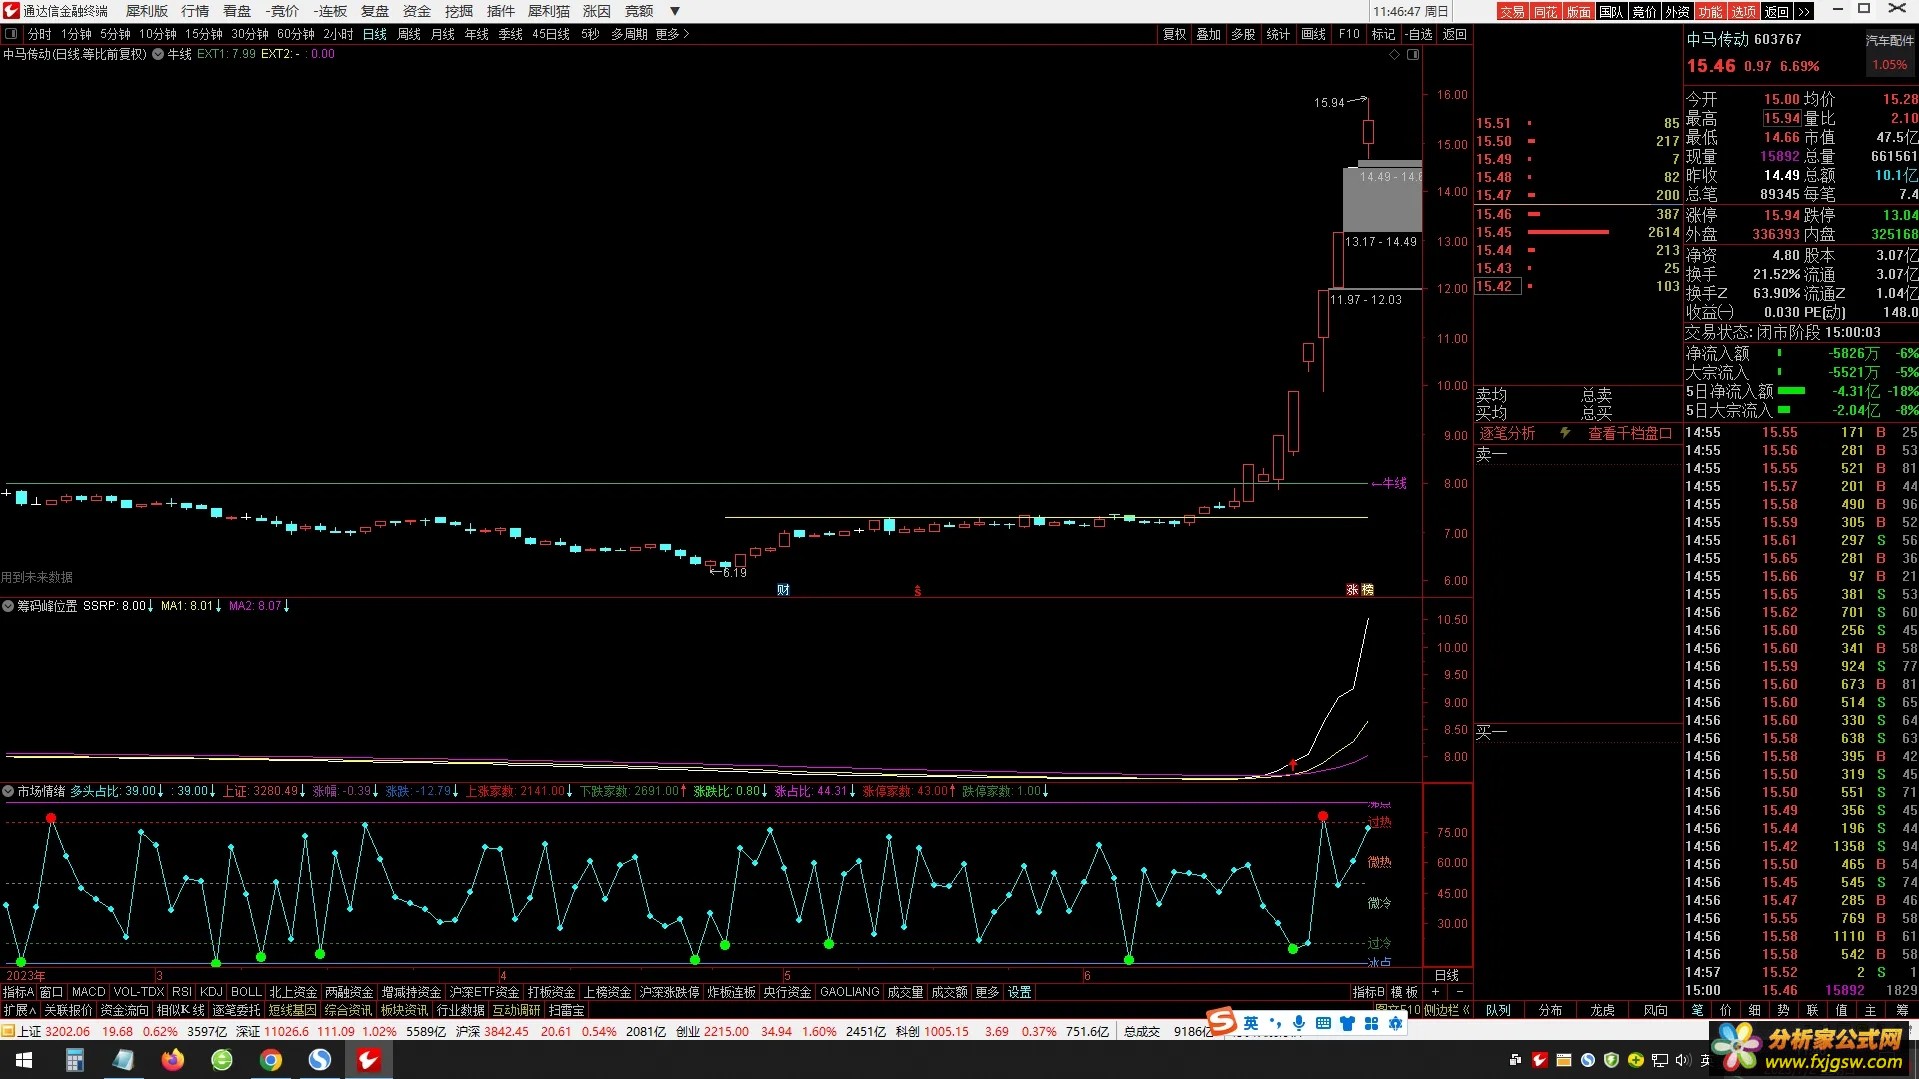Open the Sogou skin shirt icon
Screen dimensions: 1919x1079
click(x=1347, y=1023)
